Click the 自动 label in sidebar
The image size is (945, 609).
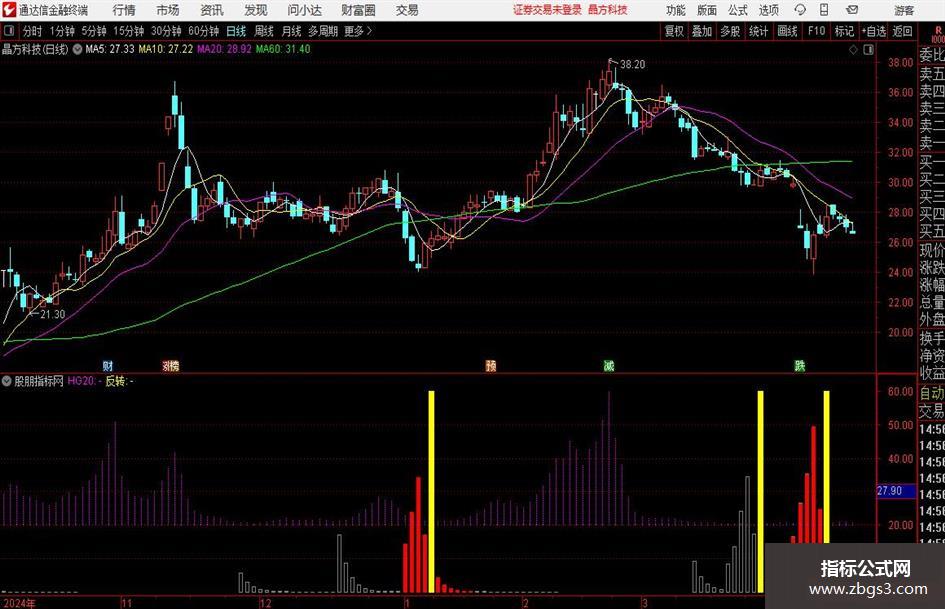coord(932,393)
